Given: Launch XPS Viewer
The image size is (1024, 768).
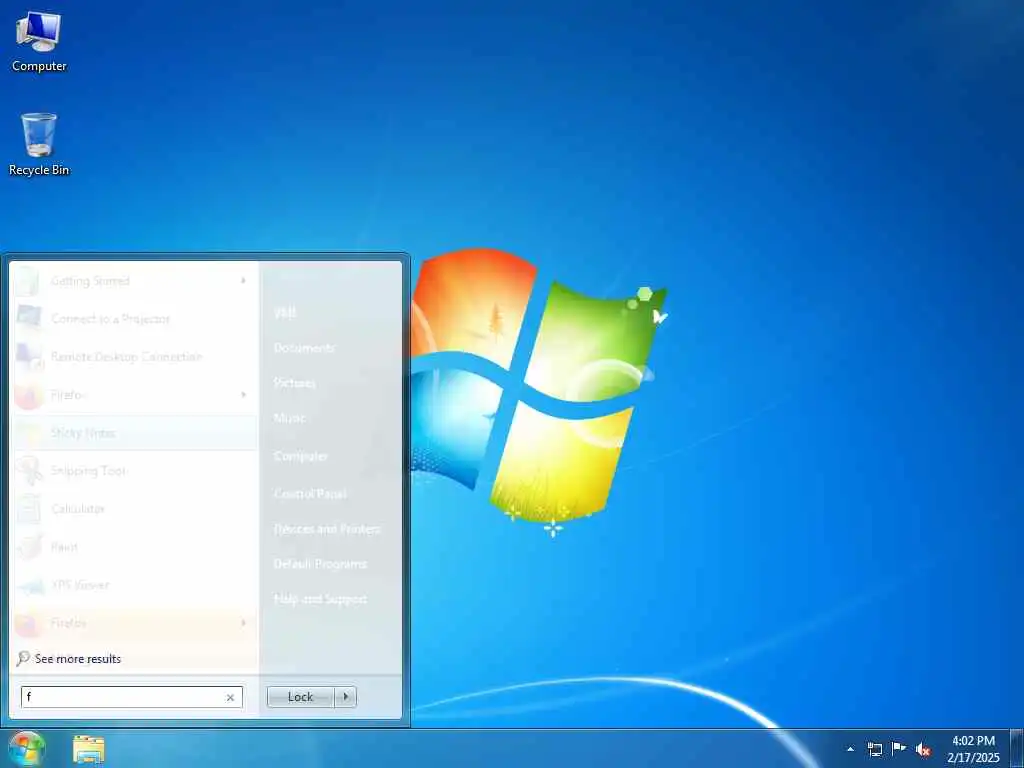Looking at the screenshot, I should point(135,584).
